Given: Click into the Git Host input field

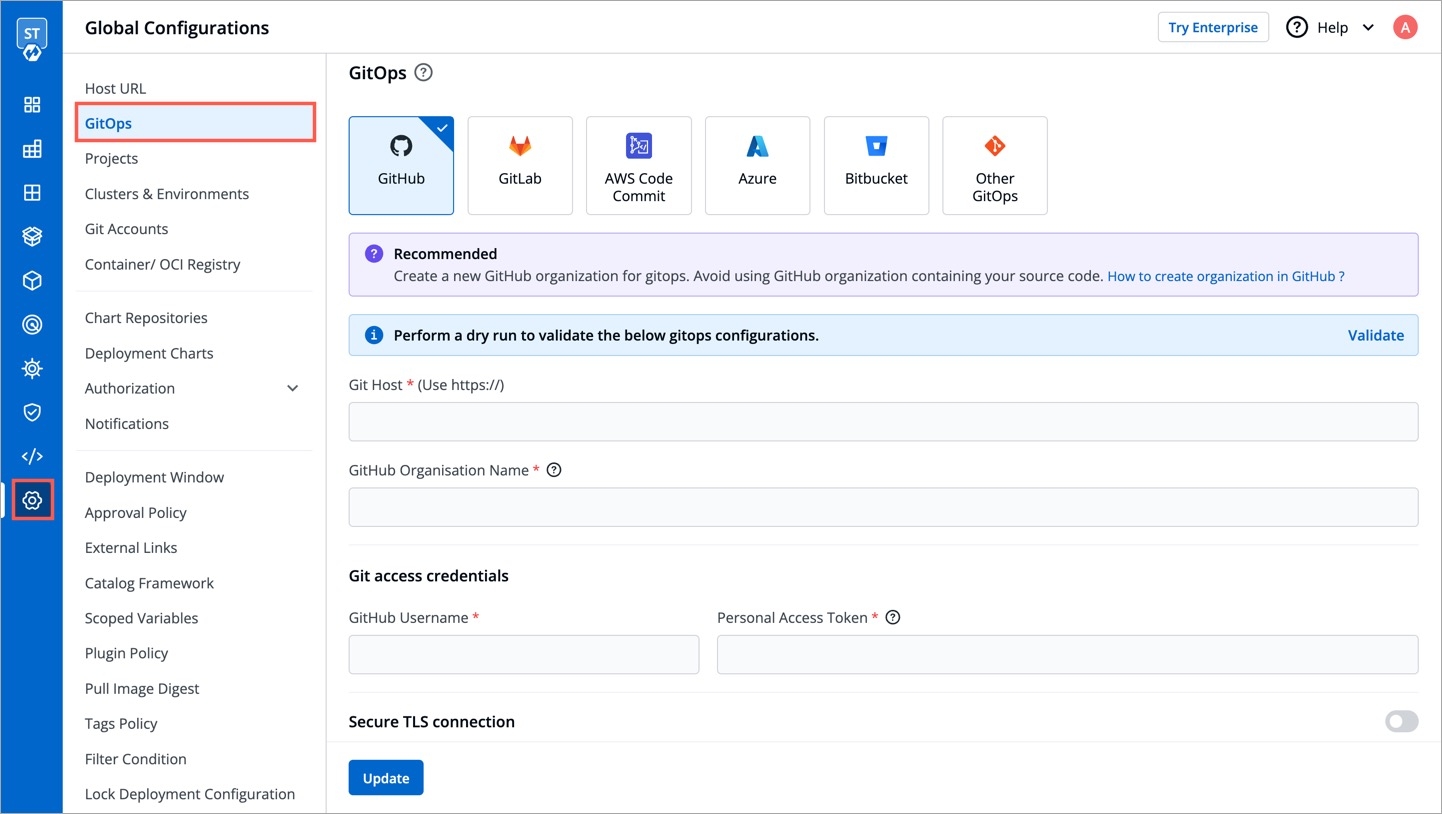Looking at the screenshot, I should [882, 422].
